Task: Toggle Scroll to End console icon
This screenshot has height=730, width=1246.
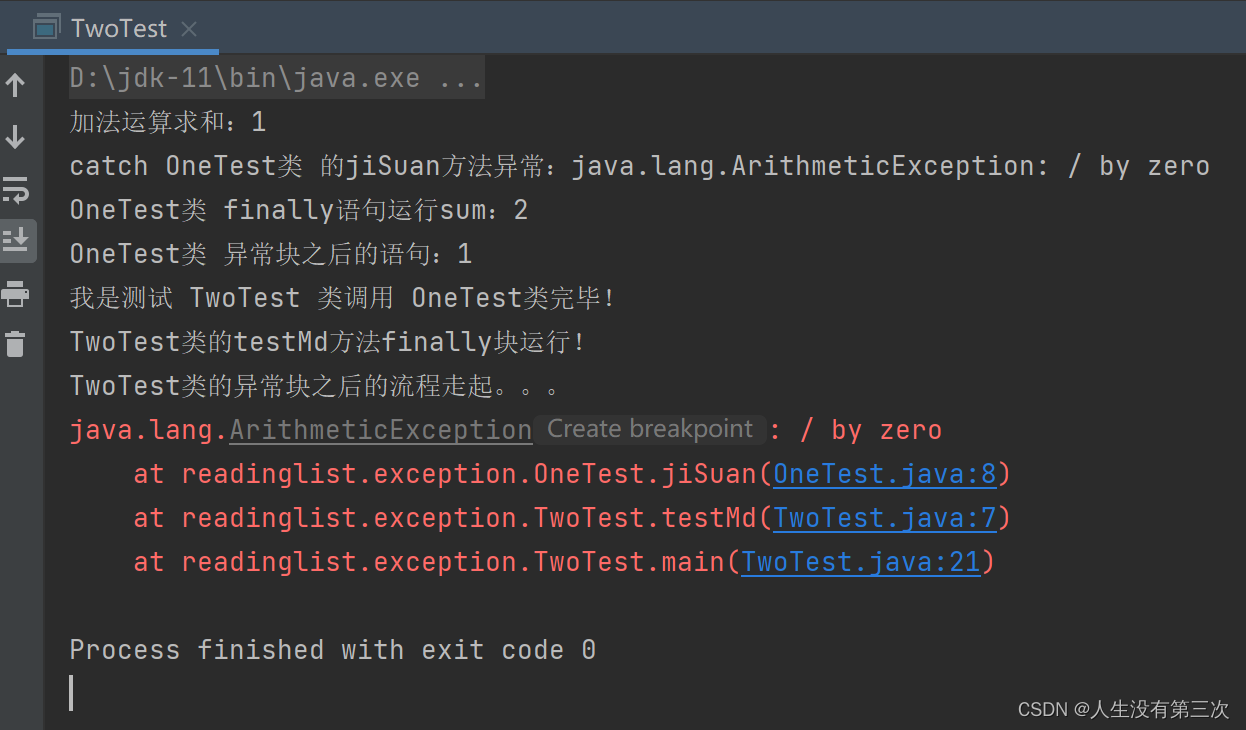Action: pyautogui.click(x=17, y=240)
